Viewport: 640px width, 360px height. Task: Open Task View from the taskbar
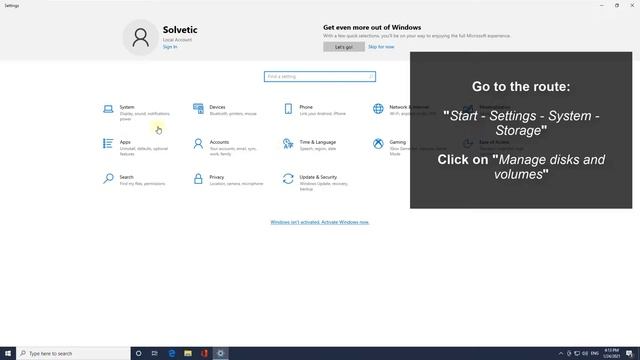point(155,353)
